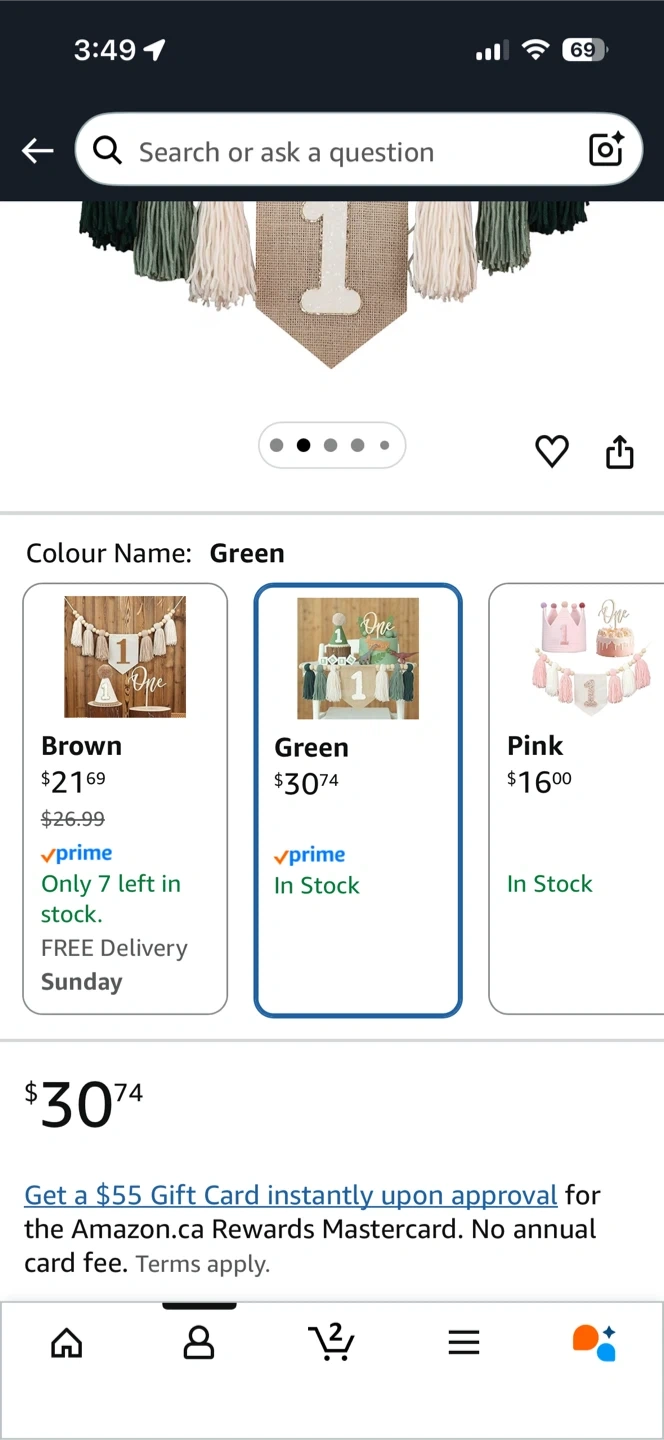Open the Home tab icon
Viewport: 664px width, 1440px height.
tap(67, 1343)
